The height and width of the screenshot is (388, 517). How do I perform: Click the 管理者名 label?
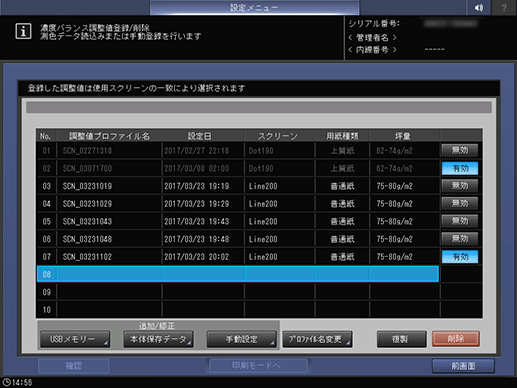pyautogui.click(x=372, y=38)
